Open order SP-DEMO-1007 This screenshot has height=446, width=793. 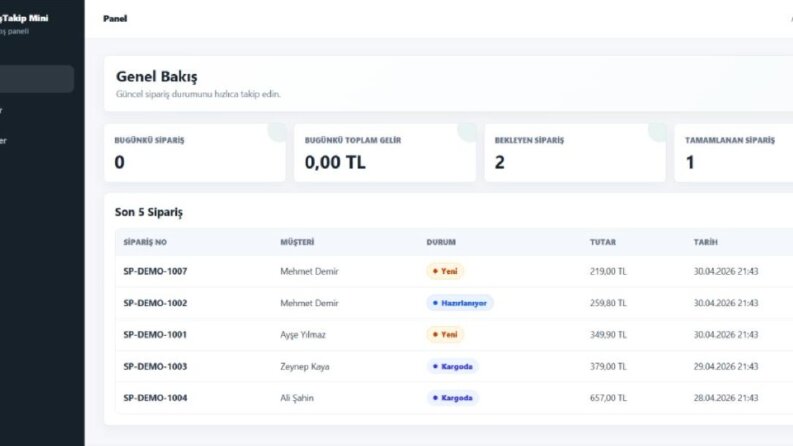coord(155,272)
